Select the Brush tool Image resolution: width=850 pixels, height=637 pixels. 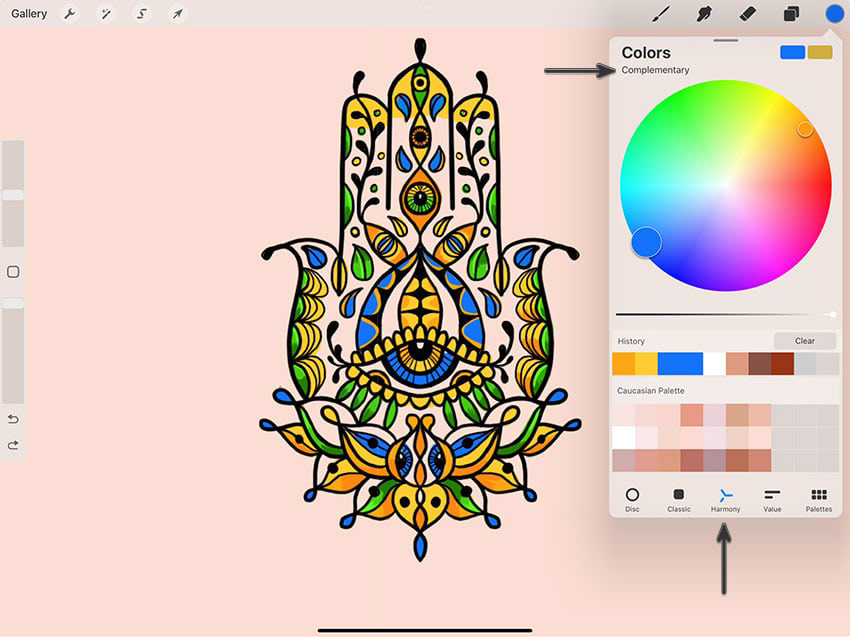660,14
